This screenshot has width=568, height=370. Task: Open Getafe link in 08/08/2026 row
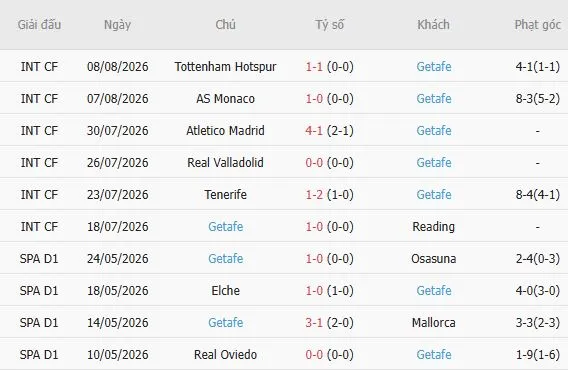434,67
